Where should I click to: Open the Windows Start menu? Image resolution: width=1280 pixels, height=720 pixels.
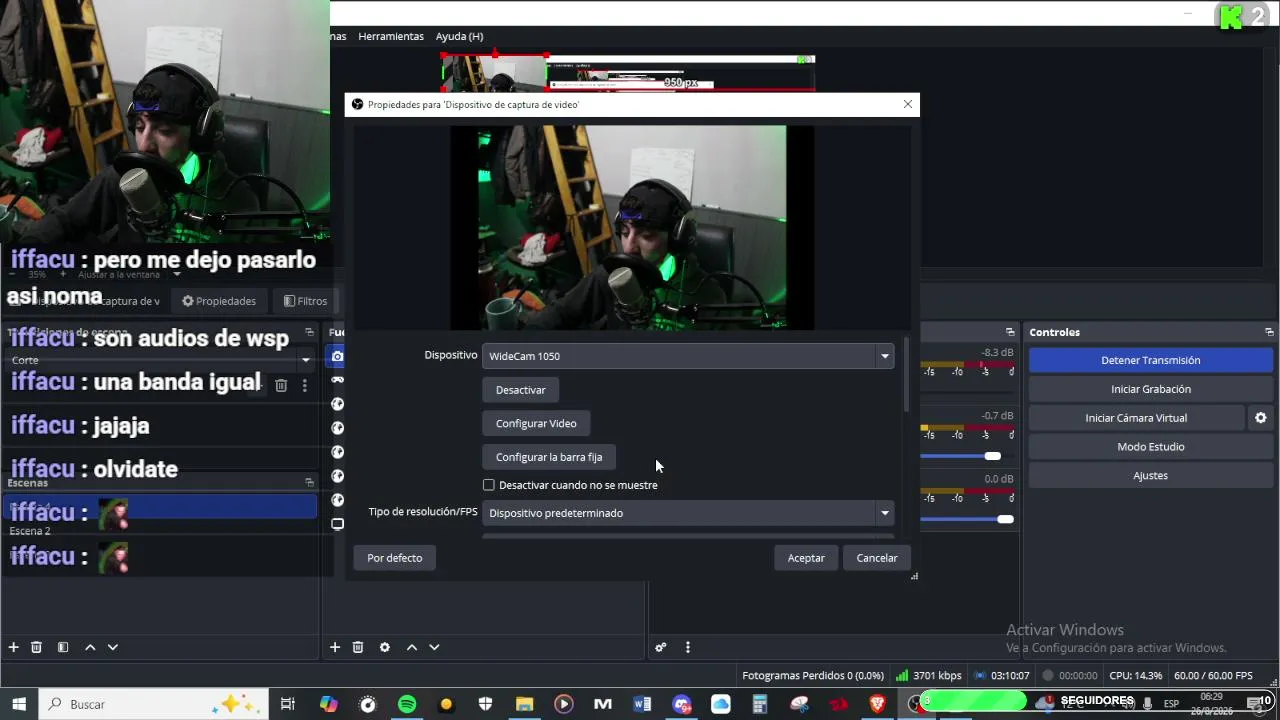click(19, 704)
